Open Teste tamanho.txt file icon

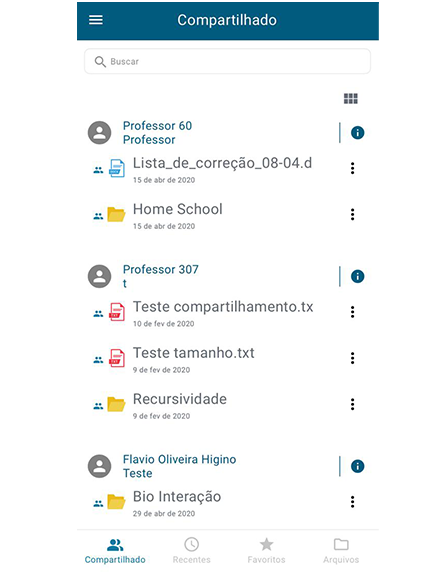point(116,358)
